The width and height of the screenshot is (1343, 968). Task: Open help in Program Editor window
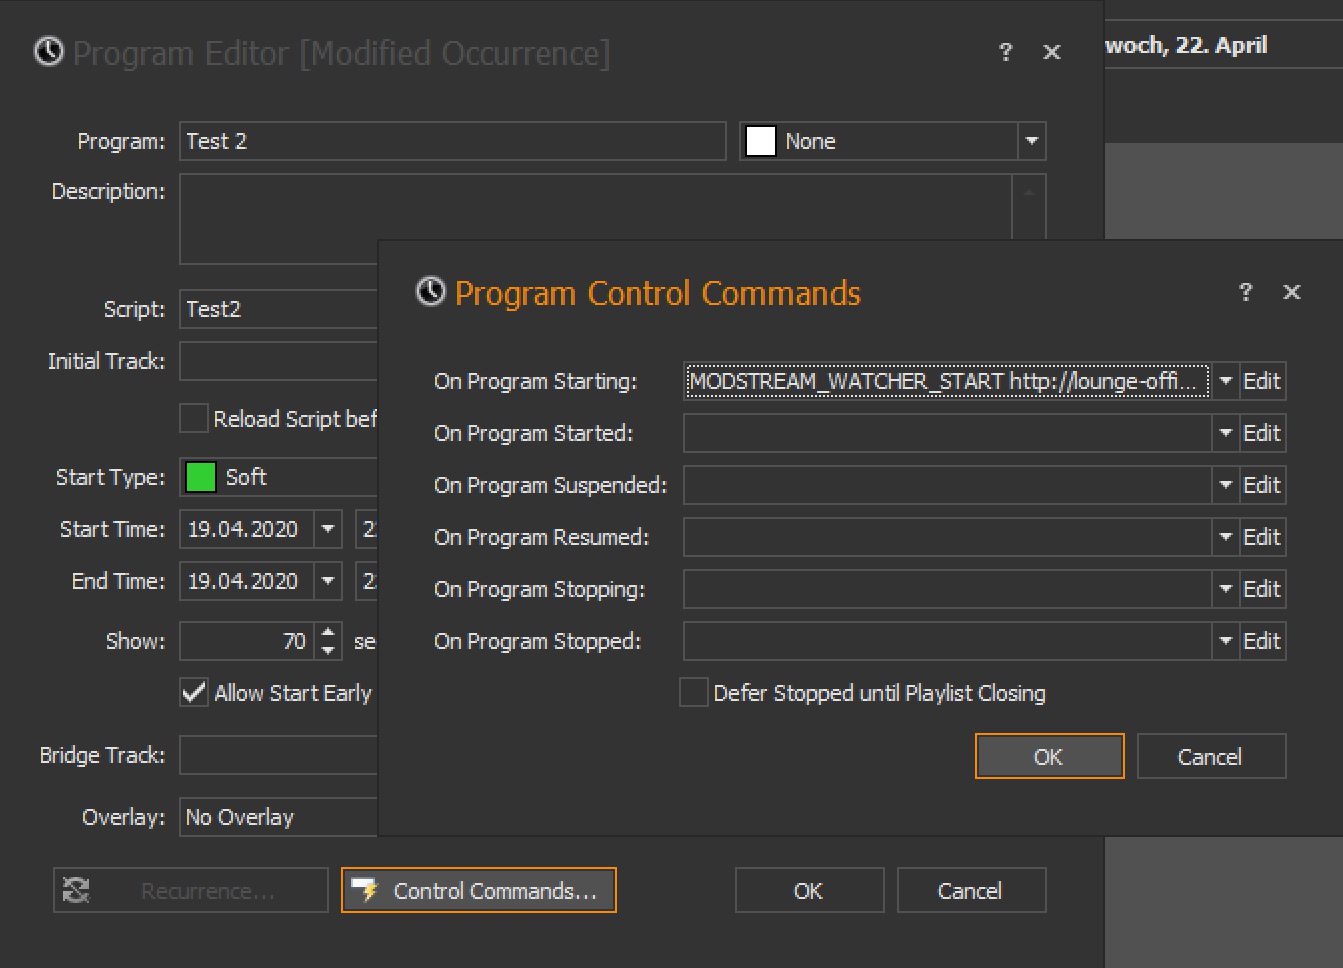[x=1005, y=52]
